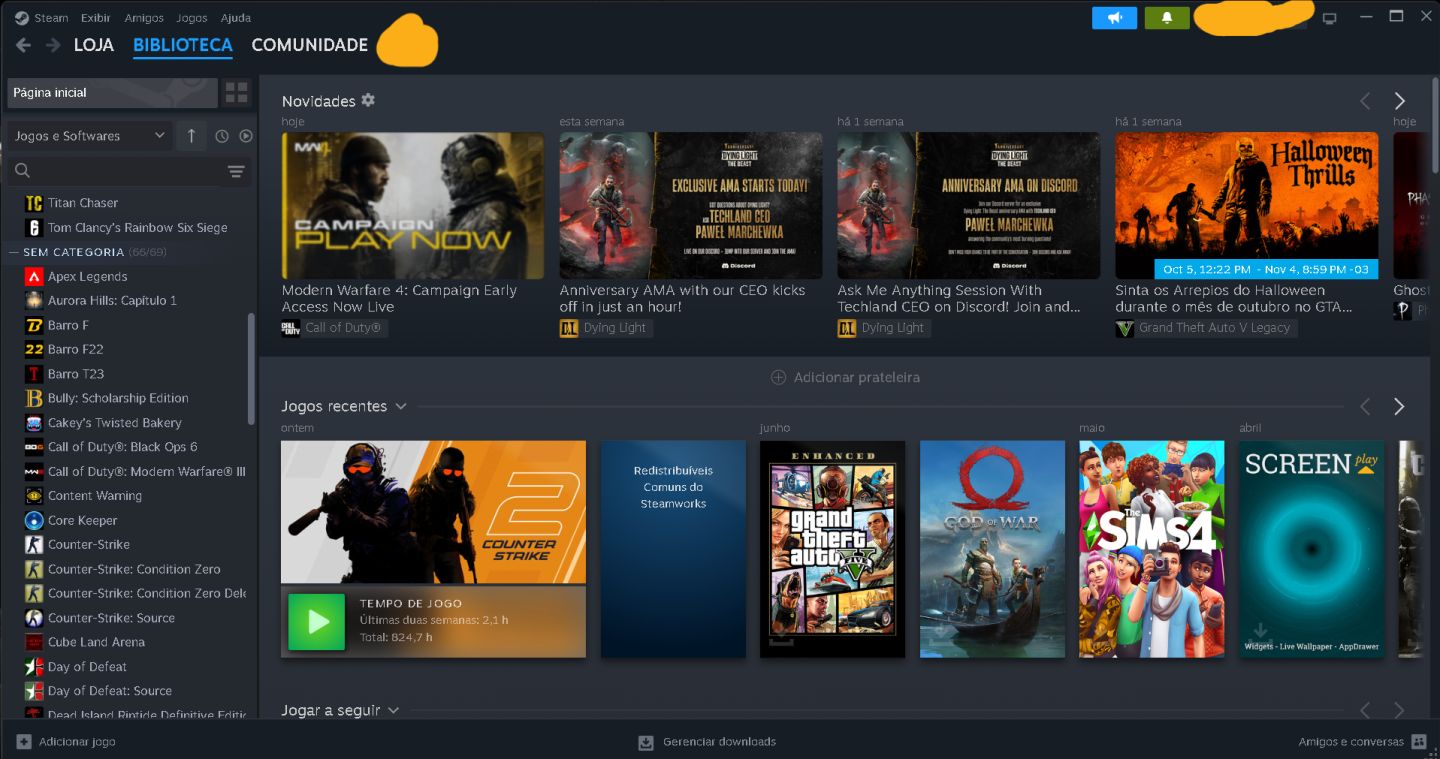
Task: Select Content Warning in the game list
Action: 95,496
